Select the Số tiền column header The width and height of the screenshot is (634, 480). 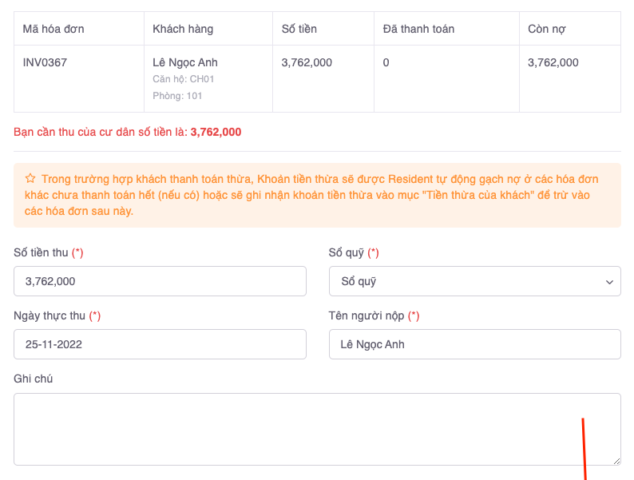pyautogui.click(x=301, y=29)
